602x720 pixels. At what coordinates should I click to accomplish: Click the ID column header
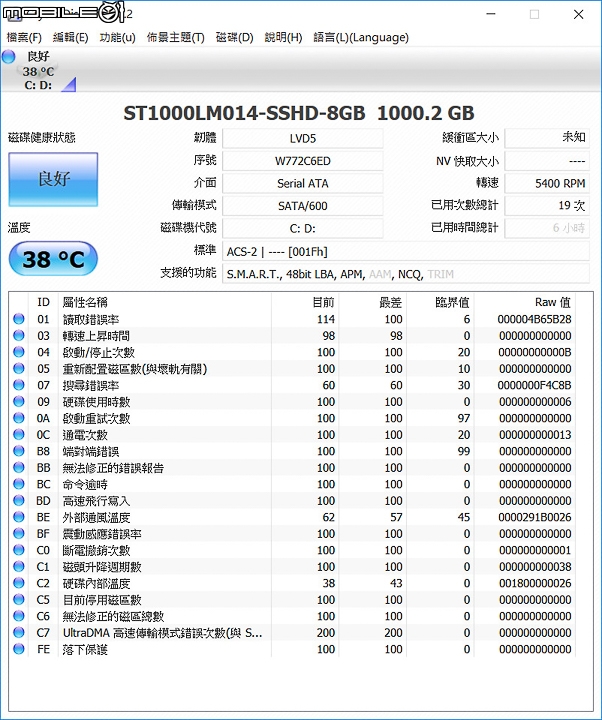tap(43, 302)
